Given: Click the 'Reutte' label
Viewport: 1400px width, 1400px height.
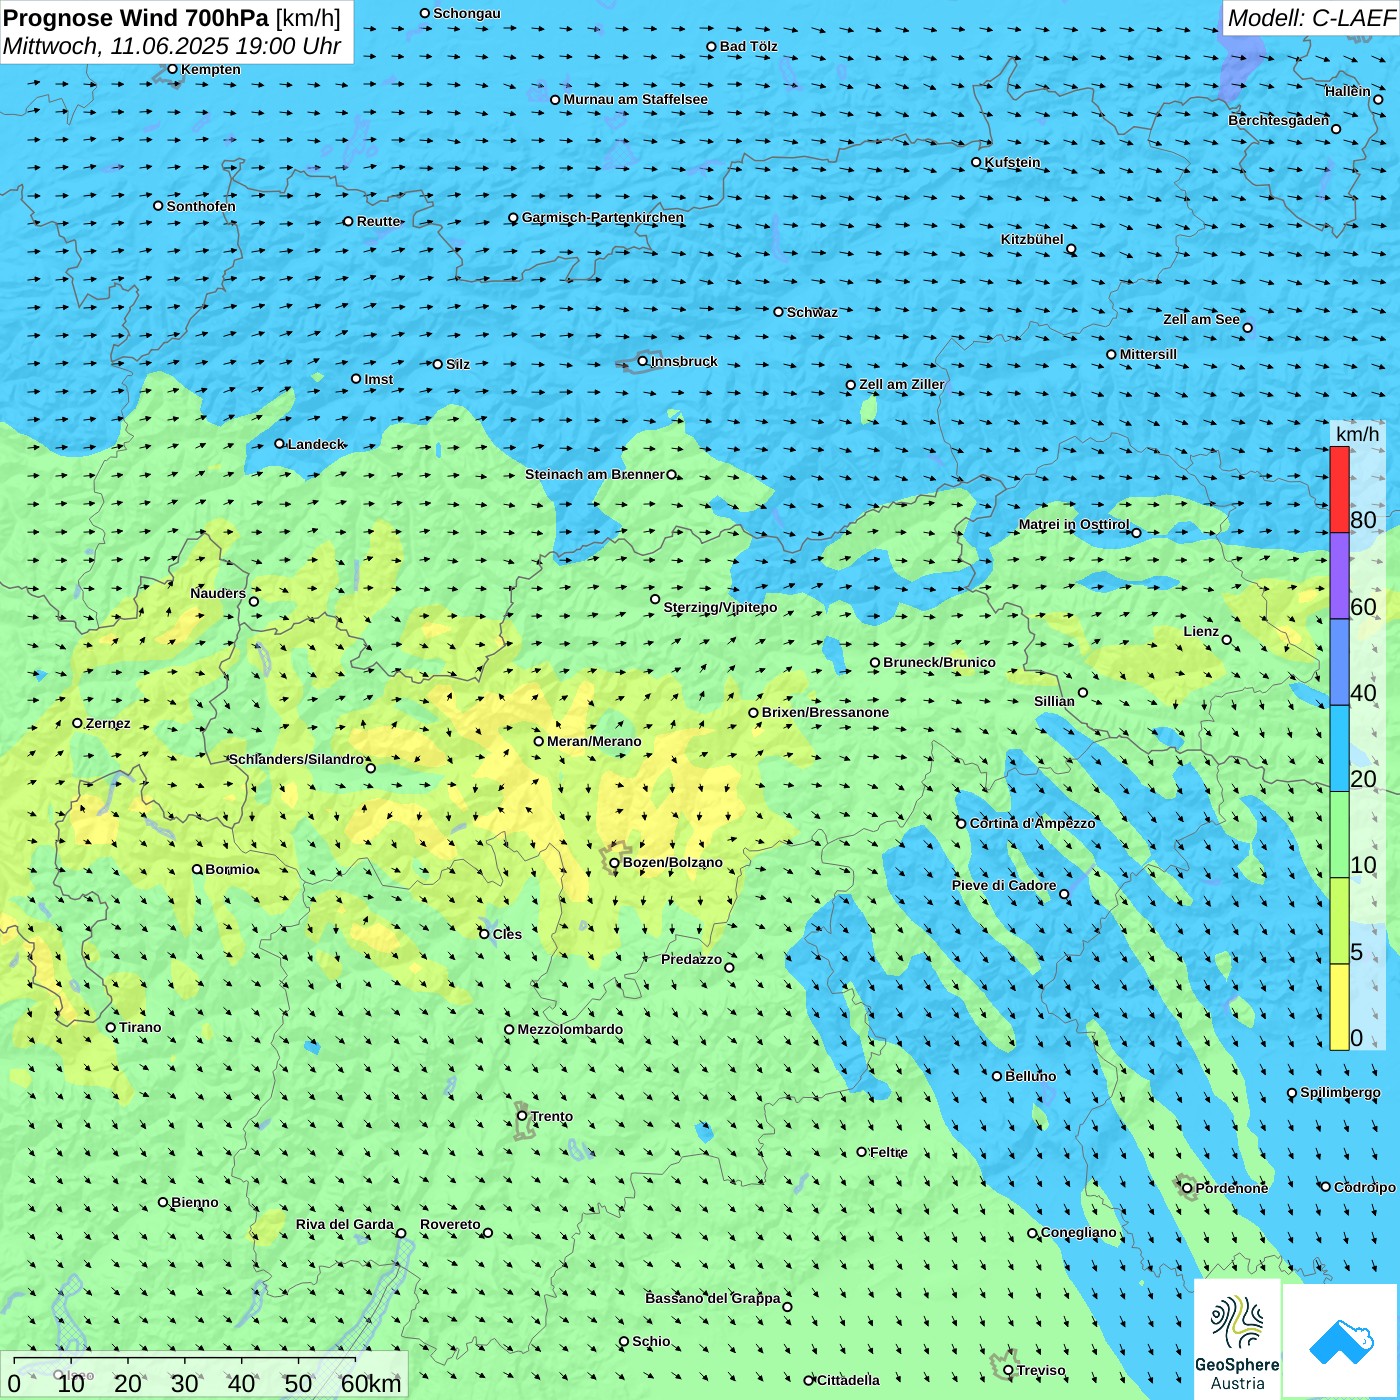Looking at the screenshot, I should click(x=378, y=221).
